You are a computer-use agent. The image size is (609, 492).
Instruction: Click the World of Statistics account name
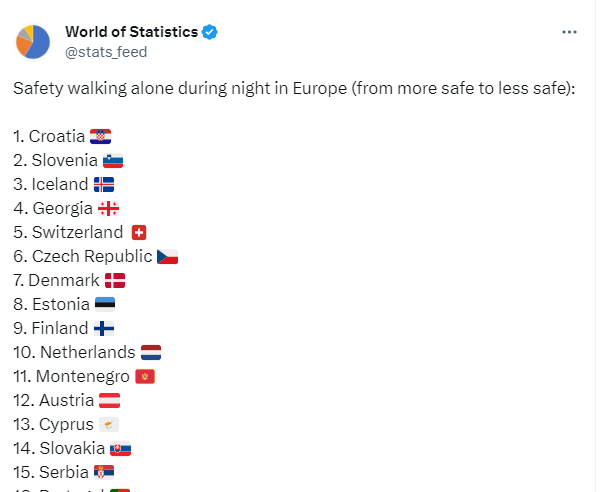(x=130, y=32)
